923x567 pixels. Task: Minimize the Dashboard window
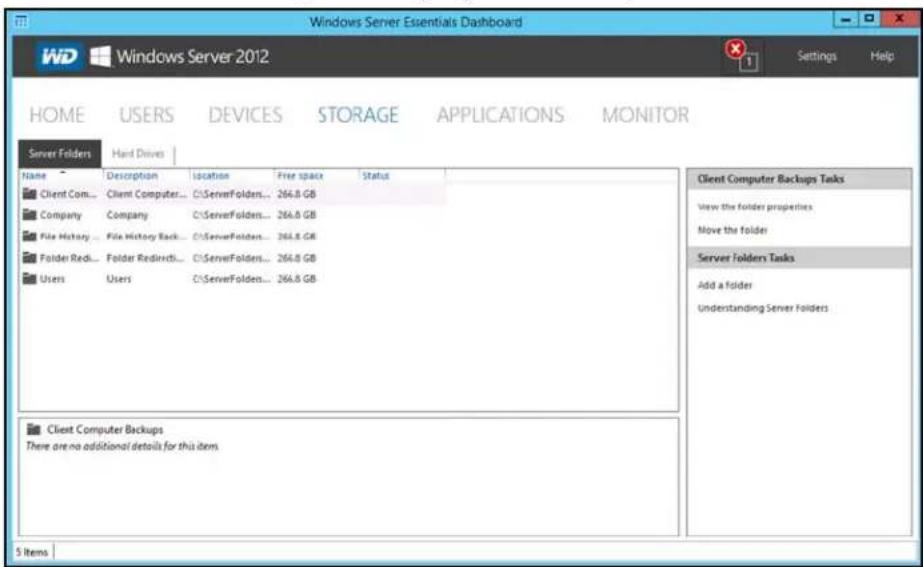point(846,19)
